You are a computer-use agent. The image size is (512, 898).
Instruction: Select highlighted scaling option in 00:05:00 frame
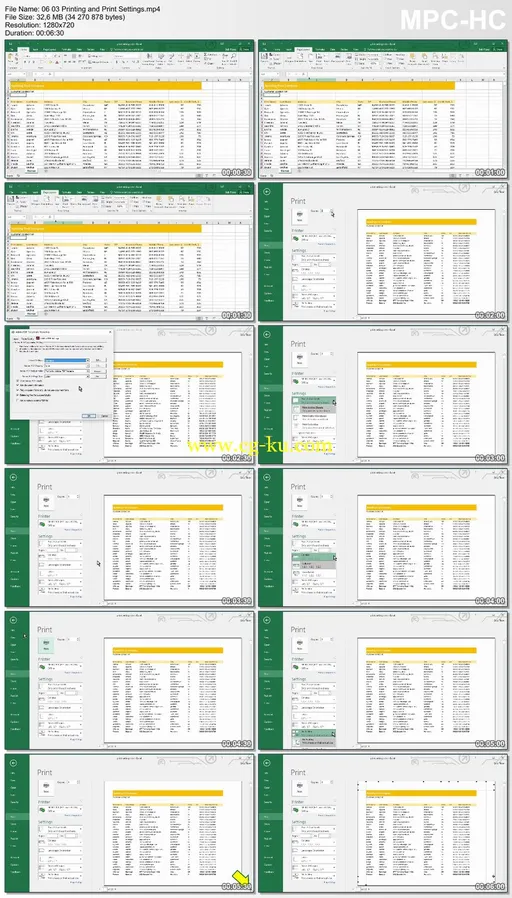313,733
